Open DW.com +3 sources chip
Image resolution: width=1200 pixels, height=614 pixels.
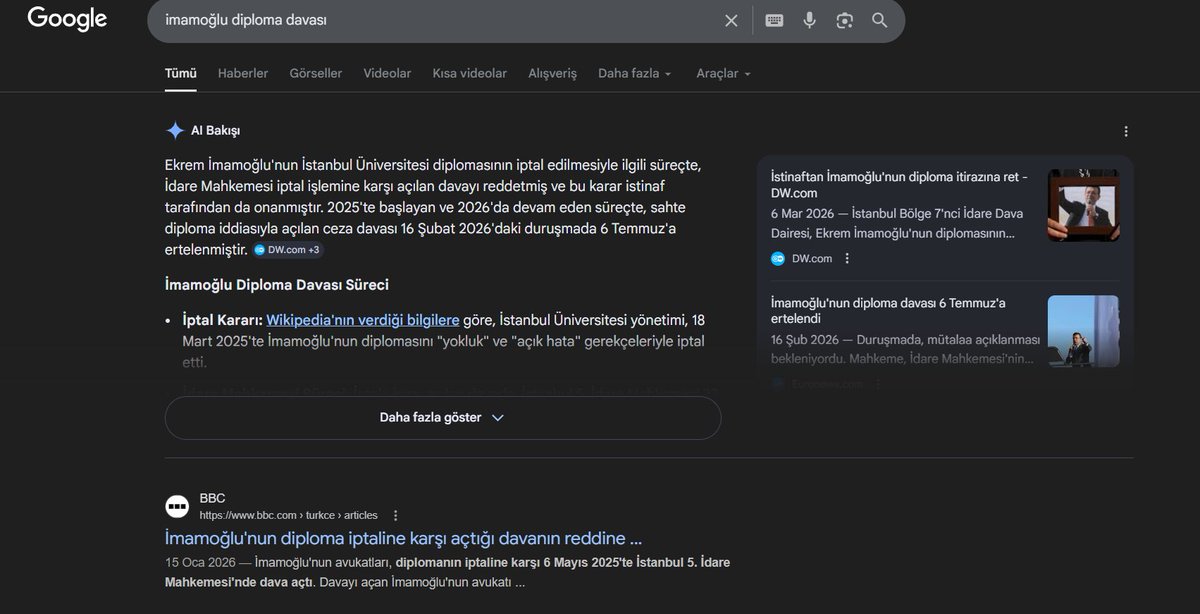click(287, 249)
